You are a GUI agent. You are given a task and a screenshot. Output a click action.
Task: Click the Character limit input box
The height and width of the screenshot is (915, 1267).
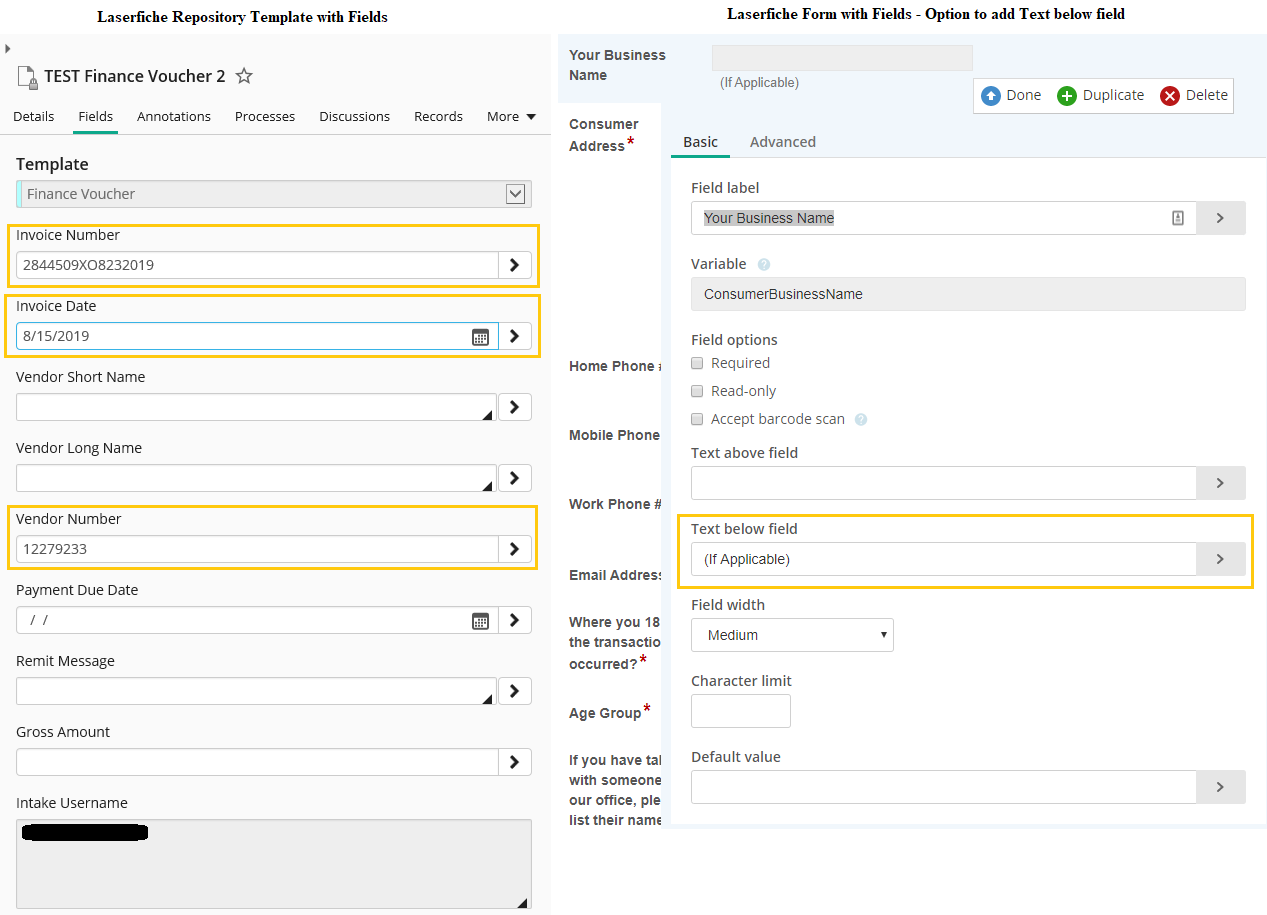741,711
